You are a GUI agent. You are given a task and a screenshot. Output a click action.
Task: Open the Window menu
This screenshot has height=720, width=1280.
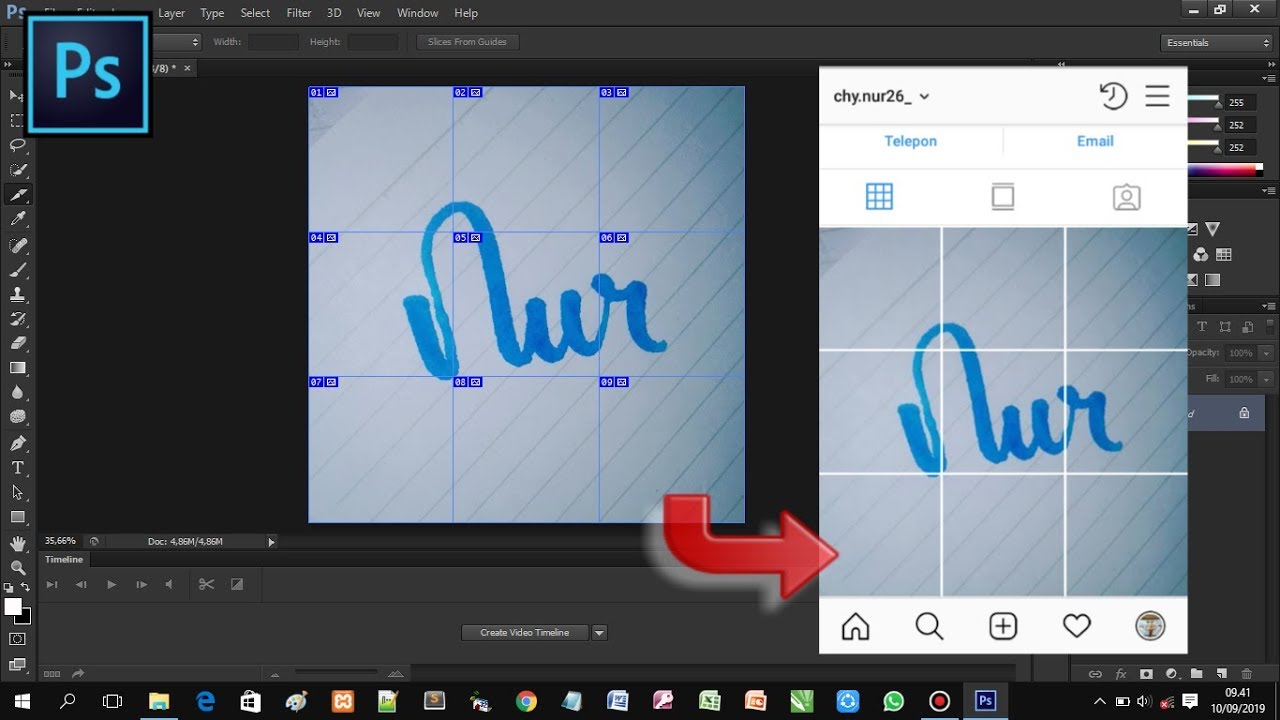(x=417, y=13)
